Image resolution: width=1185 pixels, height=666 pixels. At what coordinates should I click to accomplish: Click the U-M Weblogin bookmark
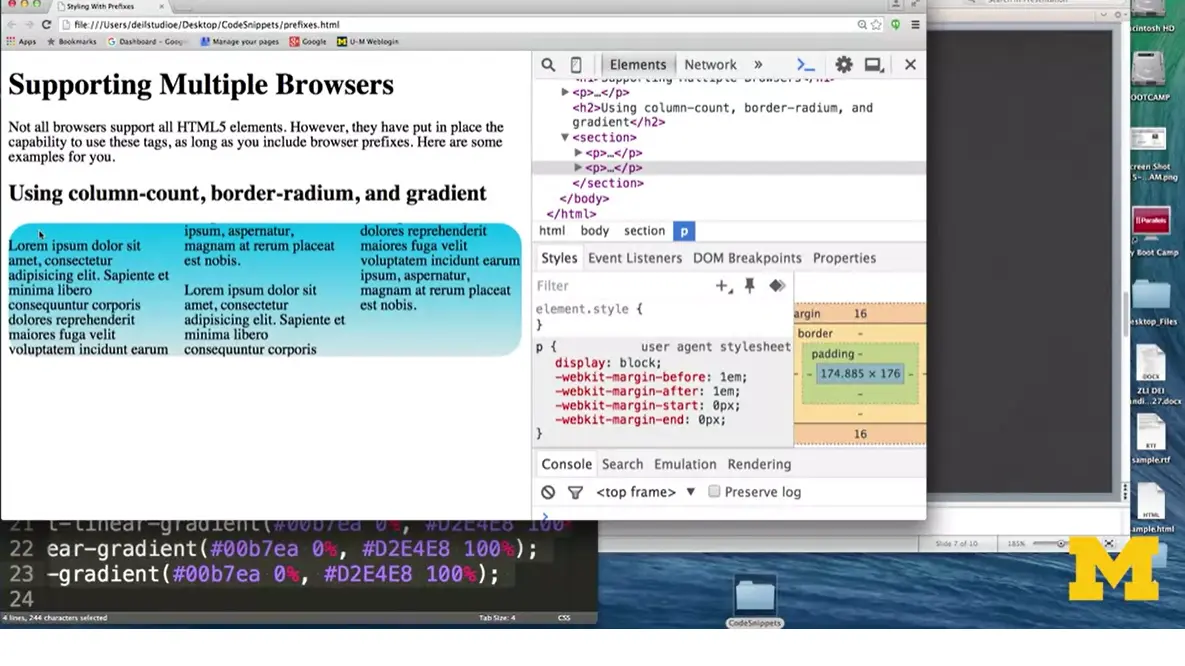pos(368,42)
